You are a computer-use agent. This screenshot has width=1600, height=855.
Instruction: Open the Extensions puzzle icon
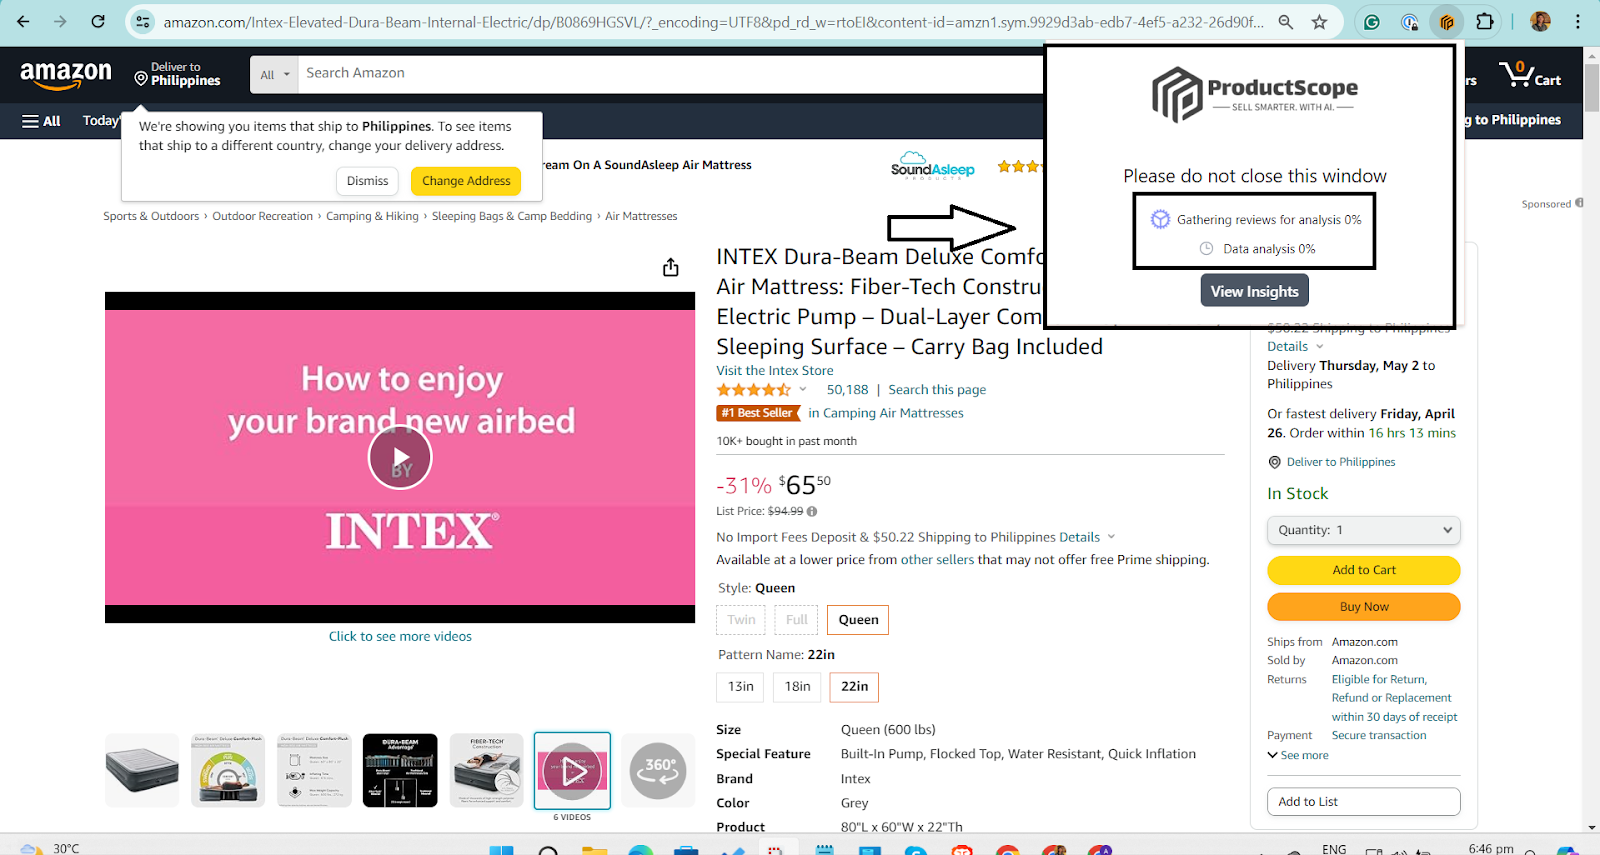pos(1485,21)
